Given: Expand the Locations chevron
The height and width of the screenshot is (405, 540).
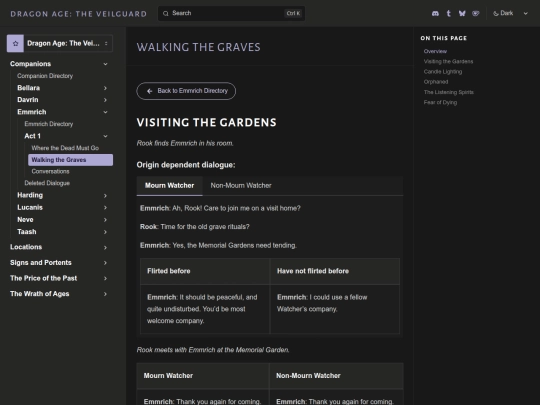Looking at the screenshot, I should 105,247.
